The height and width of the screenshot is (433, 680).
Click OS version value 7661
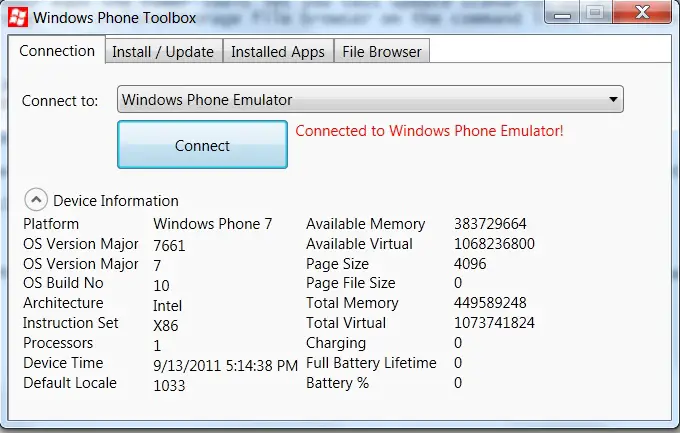[169, 246]
